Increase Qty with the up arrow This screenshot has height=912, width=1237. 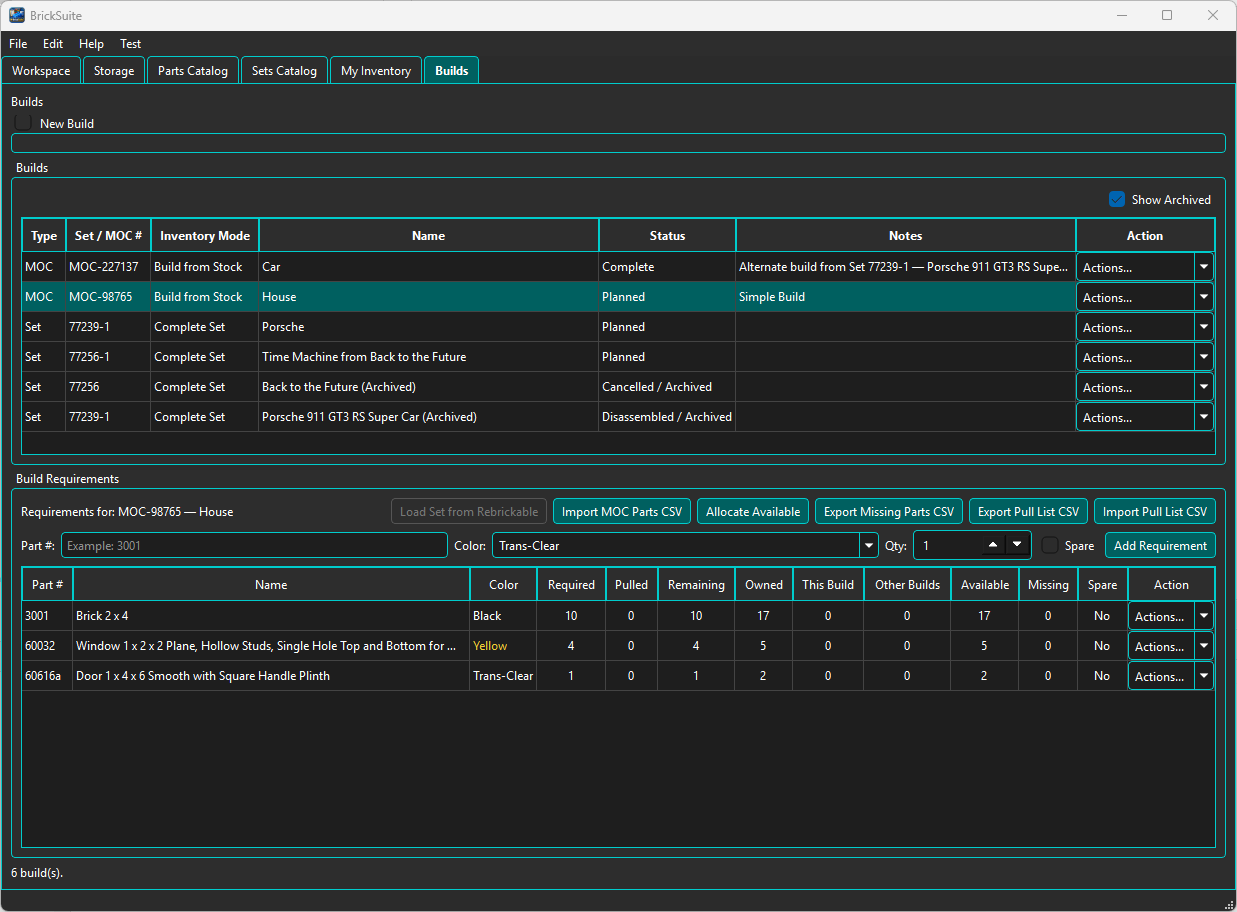(992, 545)
